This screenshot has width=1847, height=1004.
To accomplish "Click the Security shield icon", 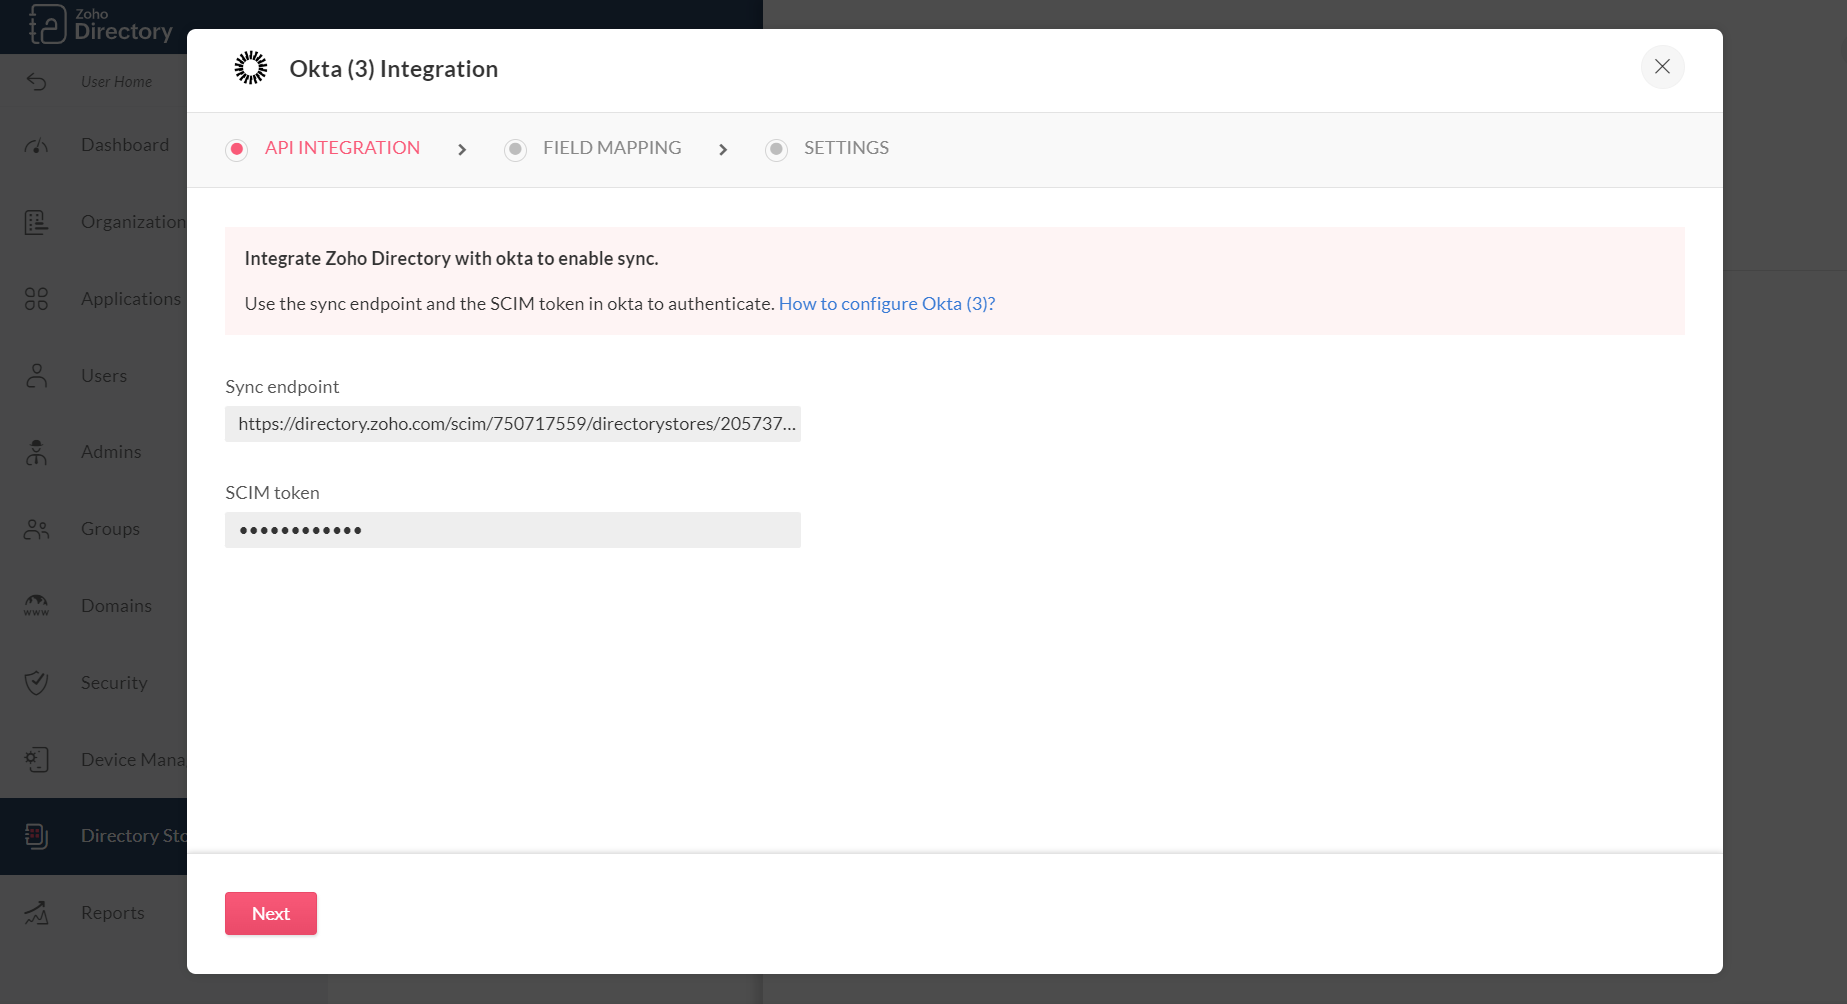I will [x=37, y=683].
